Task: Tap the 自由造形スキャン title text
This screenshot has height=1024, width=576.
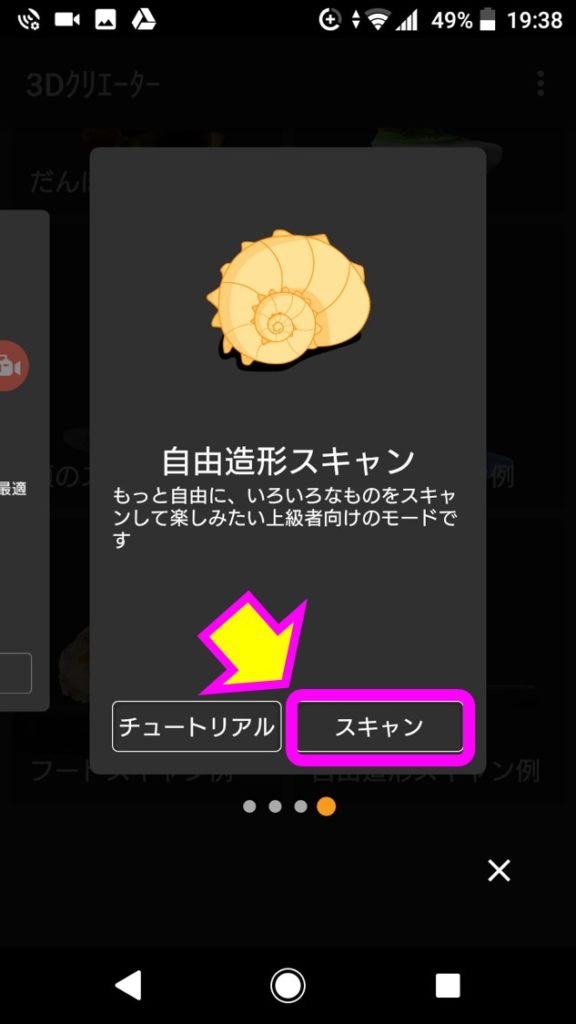Action: pyautogui.click(x=288, y=462)
